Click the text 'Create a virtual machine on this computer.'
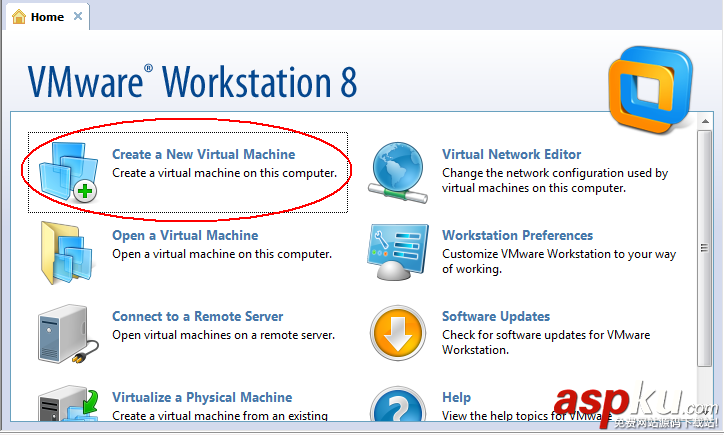Screen dimensions: 724x435 click(x=224, y=173)
